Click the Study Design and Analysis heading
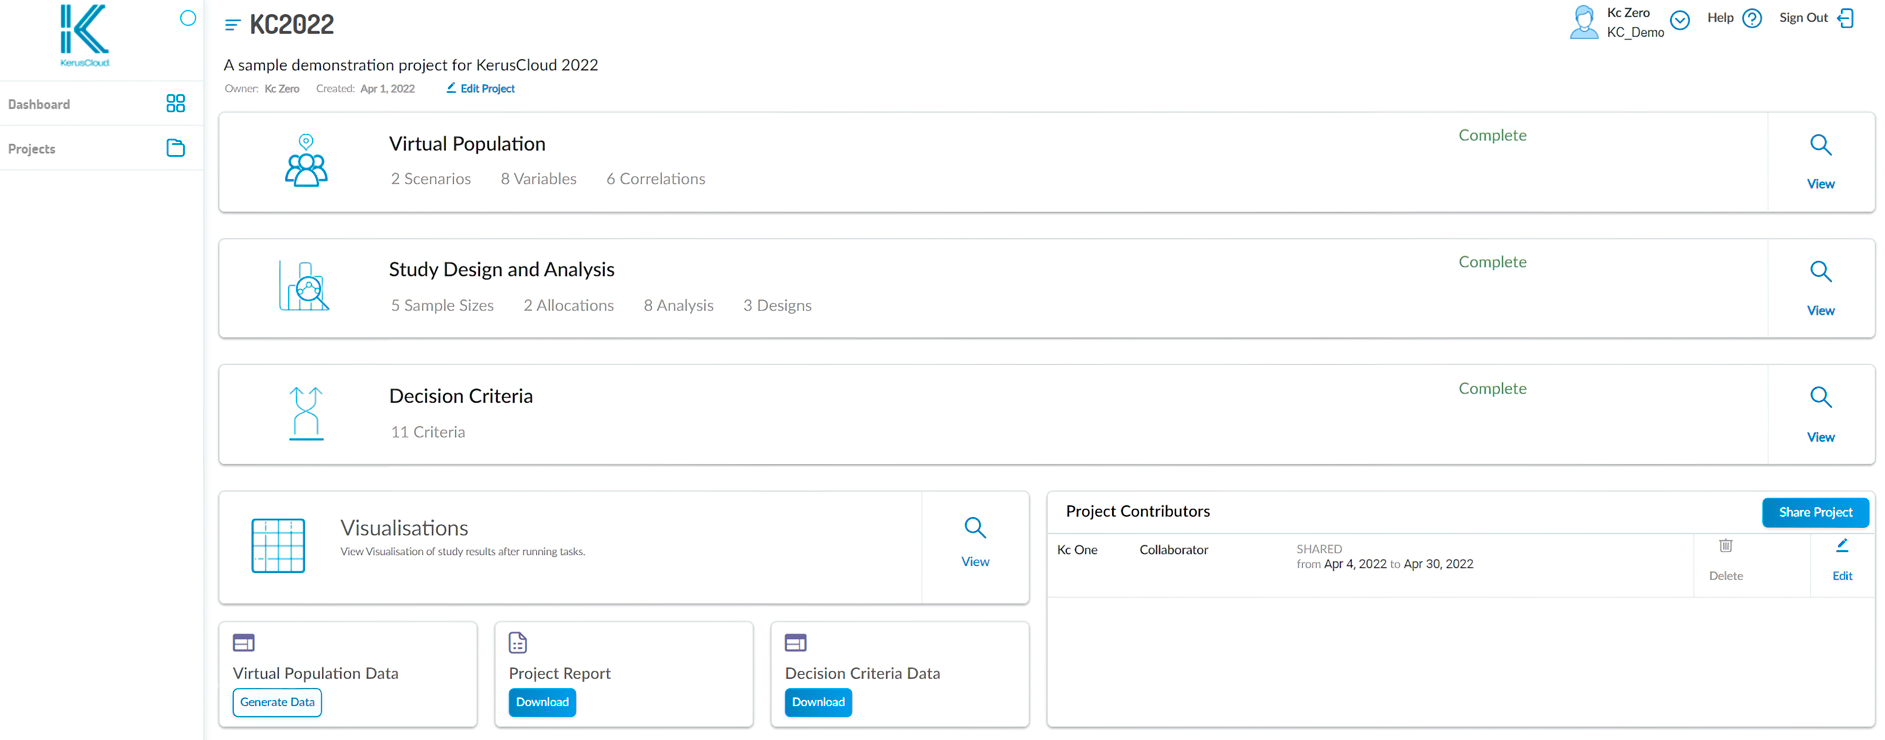 [x=502, y=270]
